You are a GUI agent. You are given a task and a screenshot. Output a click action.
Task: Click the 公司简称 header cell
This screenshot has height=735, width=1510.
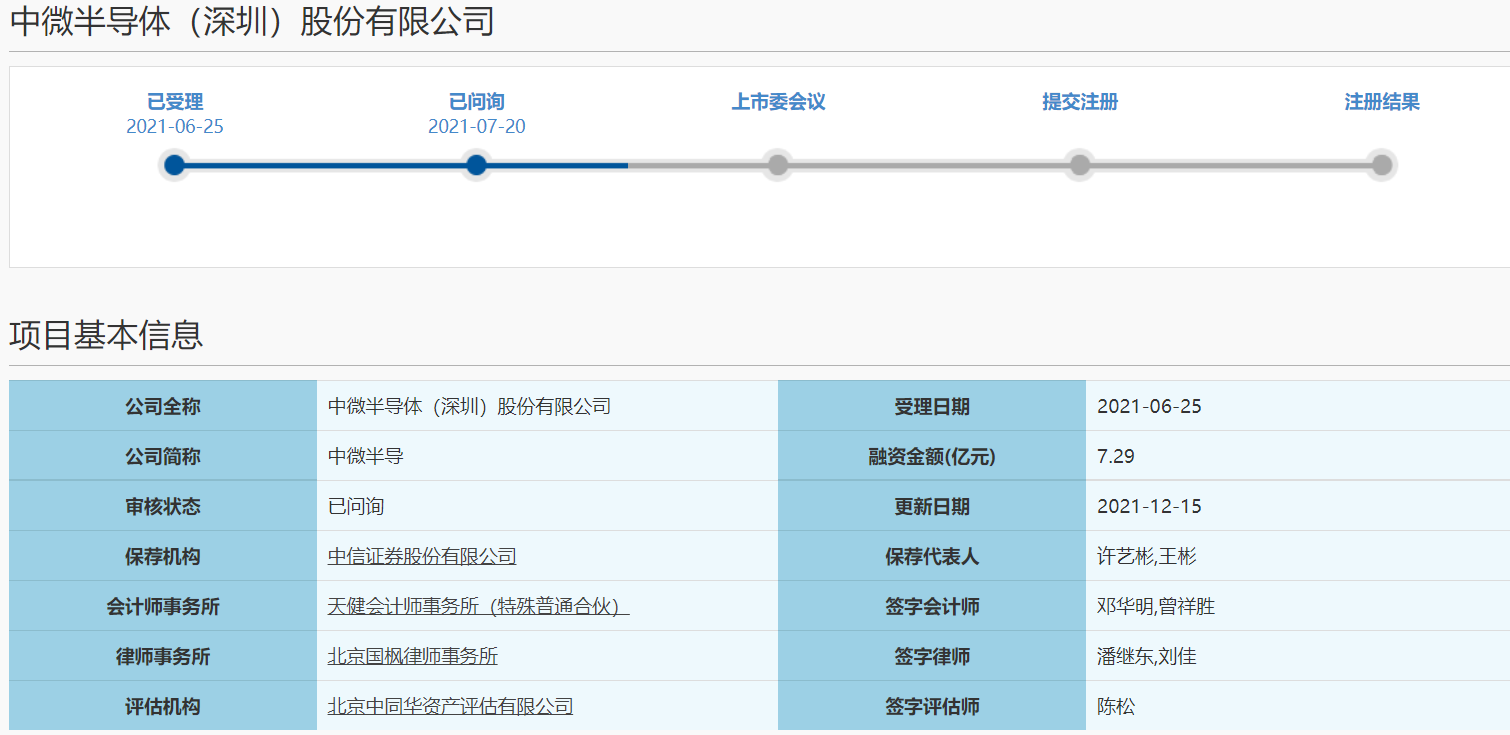[163, 456]
